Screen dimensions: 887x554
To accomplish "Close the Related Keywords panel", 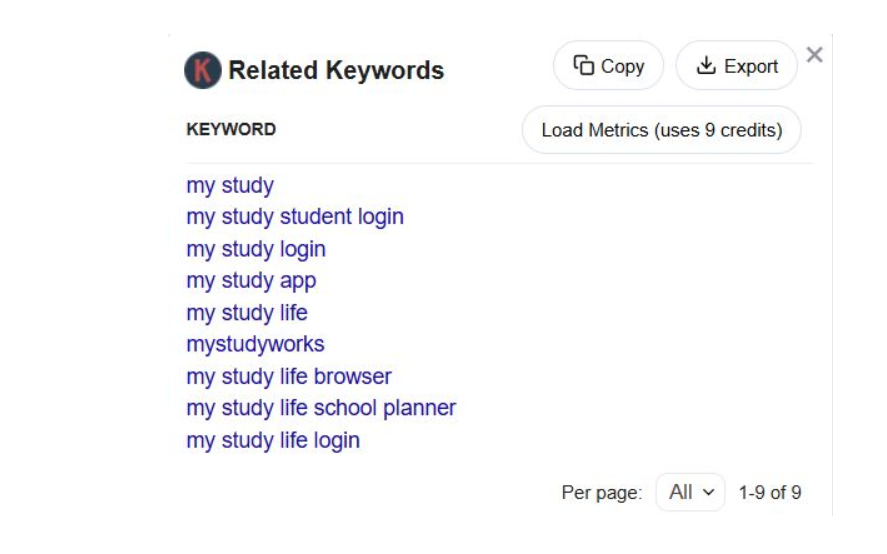I will pyautogui.click(x=815, y=55).
